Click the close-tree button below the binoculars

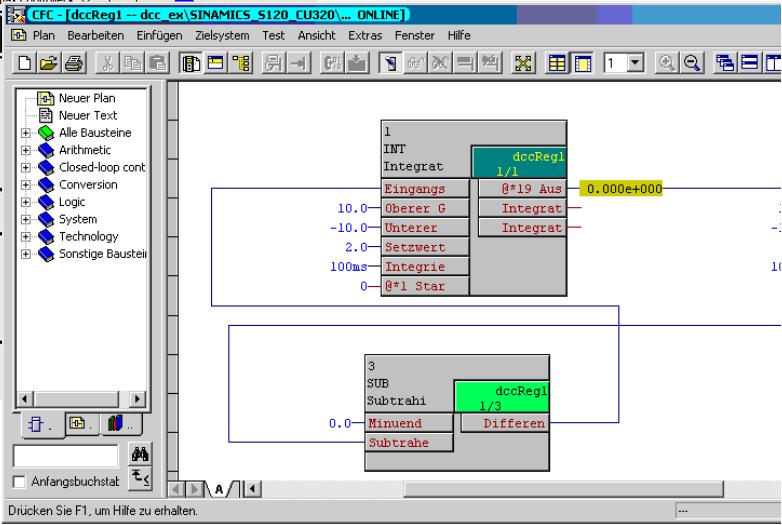140,478
